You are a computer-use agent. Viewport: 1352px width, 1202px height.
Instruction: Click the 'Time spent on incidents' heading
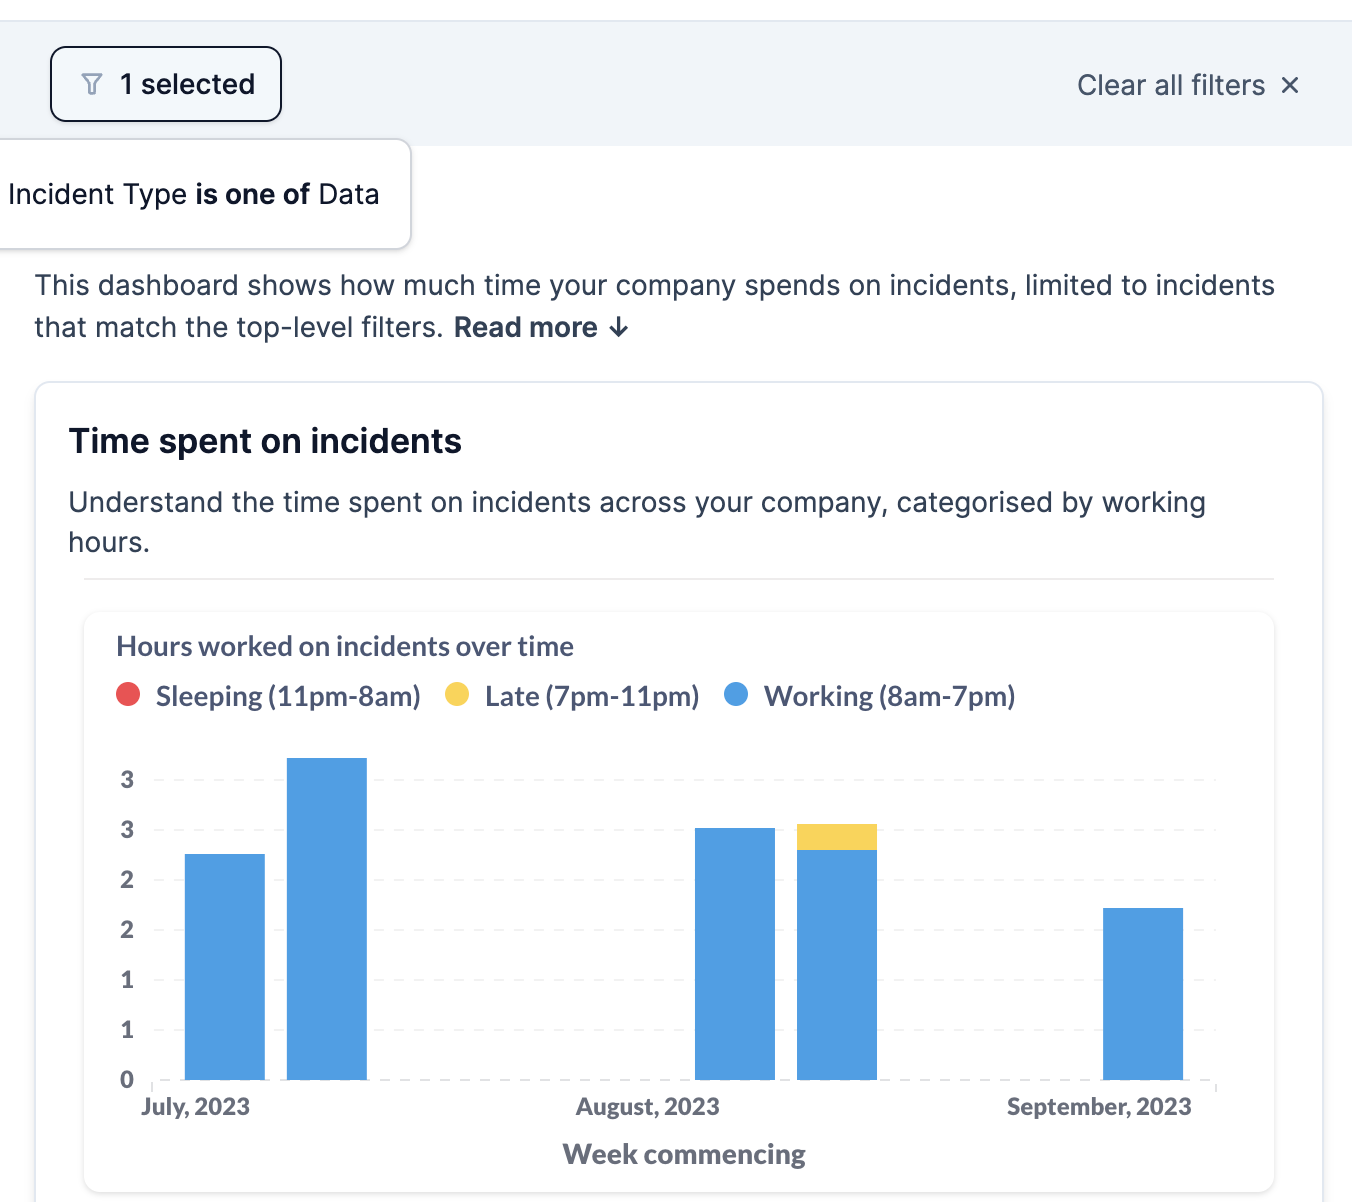click(x=265, y=441)
